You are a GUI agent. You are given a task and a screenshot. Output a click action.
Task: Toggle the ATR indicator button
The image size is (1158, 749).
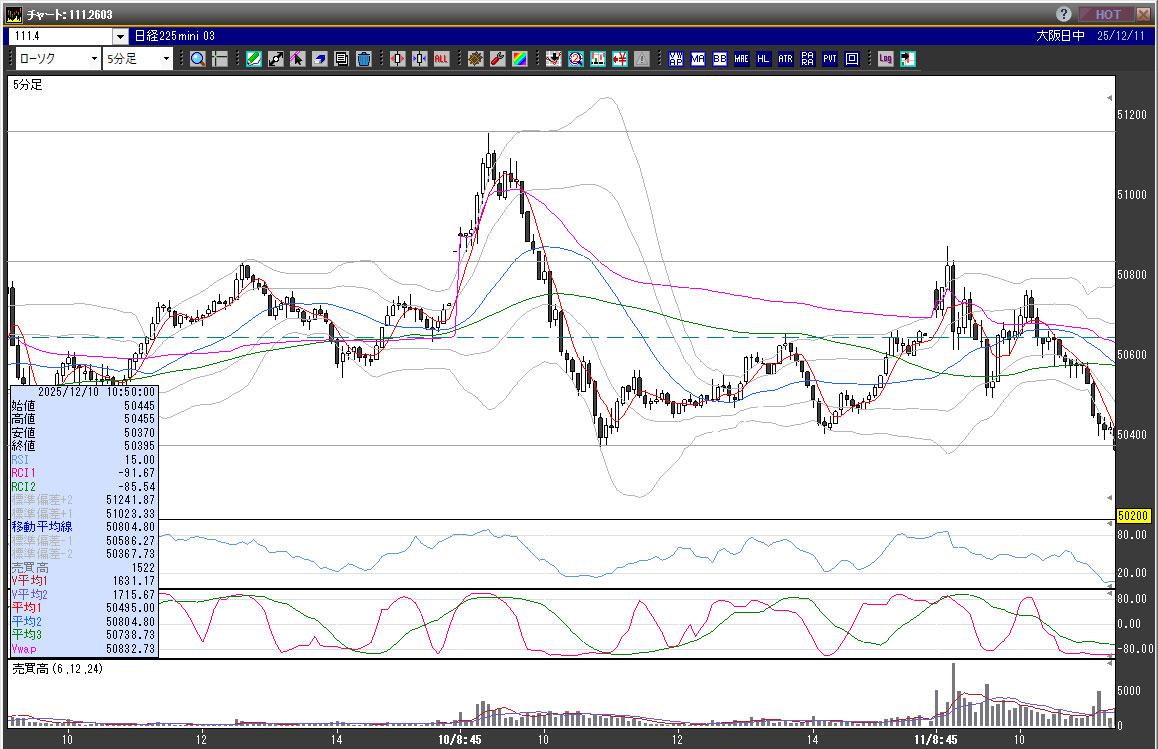click(785, 59)
